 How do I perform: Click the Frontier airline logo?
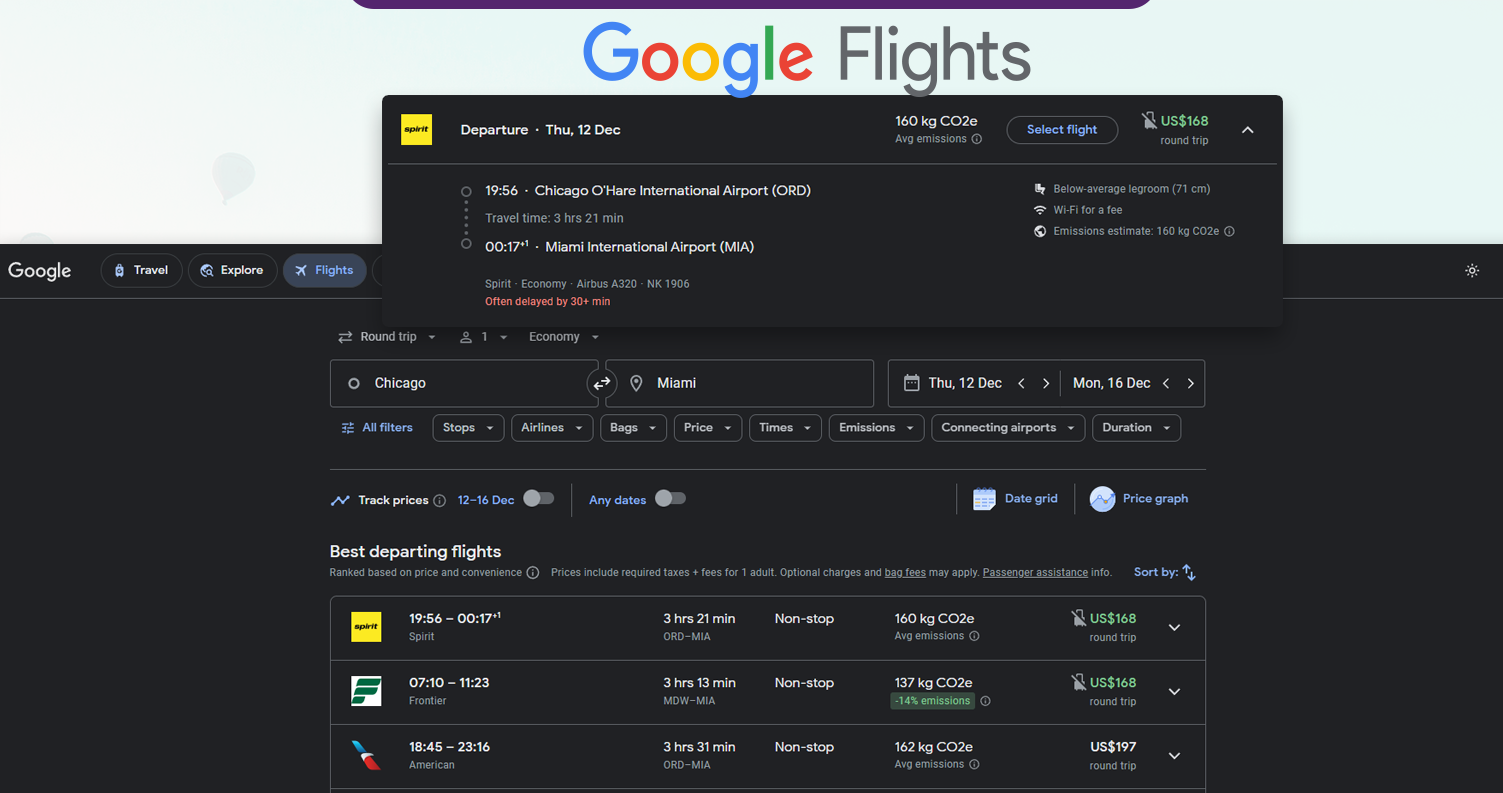pos(366,691)
